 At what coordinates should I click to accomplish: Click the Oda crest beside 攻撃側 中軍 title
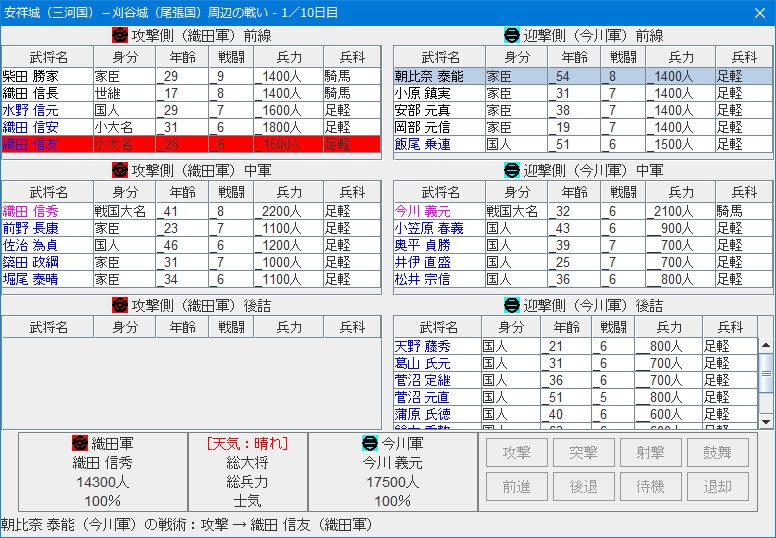[x=119, y=171]
